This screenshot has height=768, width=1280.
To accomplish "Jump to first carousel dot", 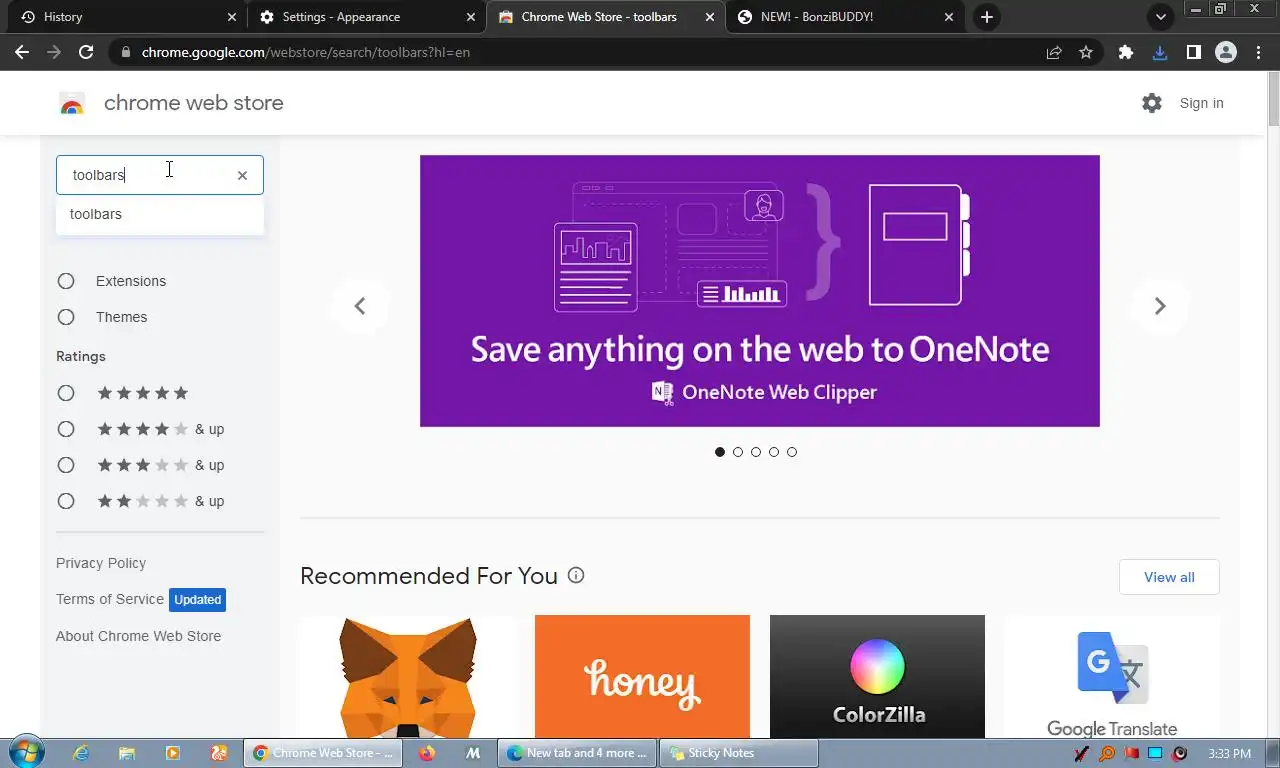I will [x=720, y=452].
